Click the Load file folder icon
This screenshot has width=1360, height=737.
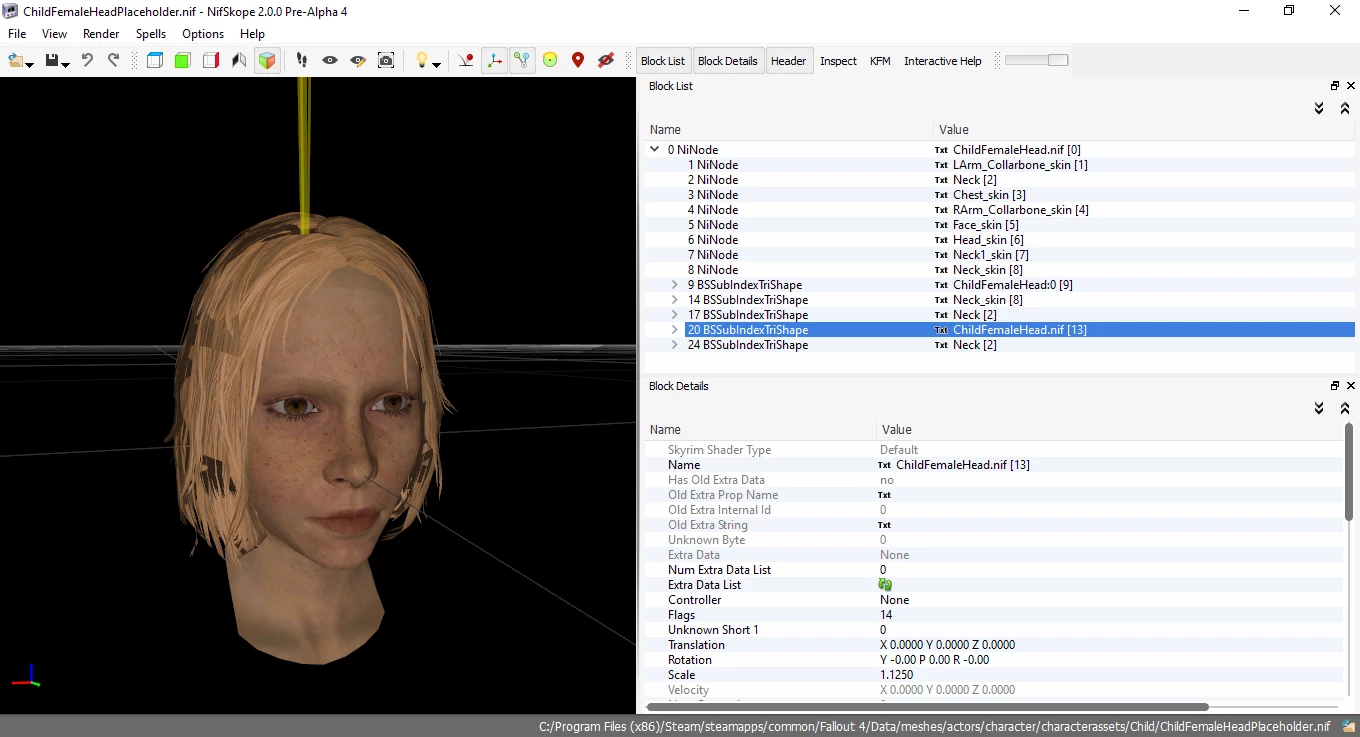coord(16,61)
